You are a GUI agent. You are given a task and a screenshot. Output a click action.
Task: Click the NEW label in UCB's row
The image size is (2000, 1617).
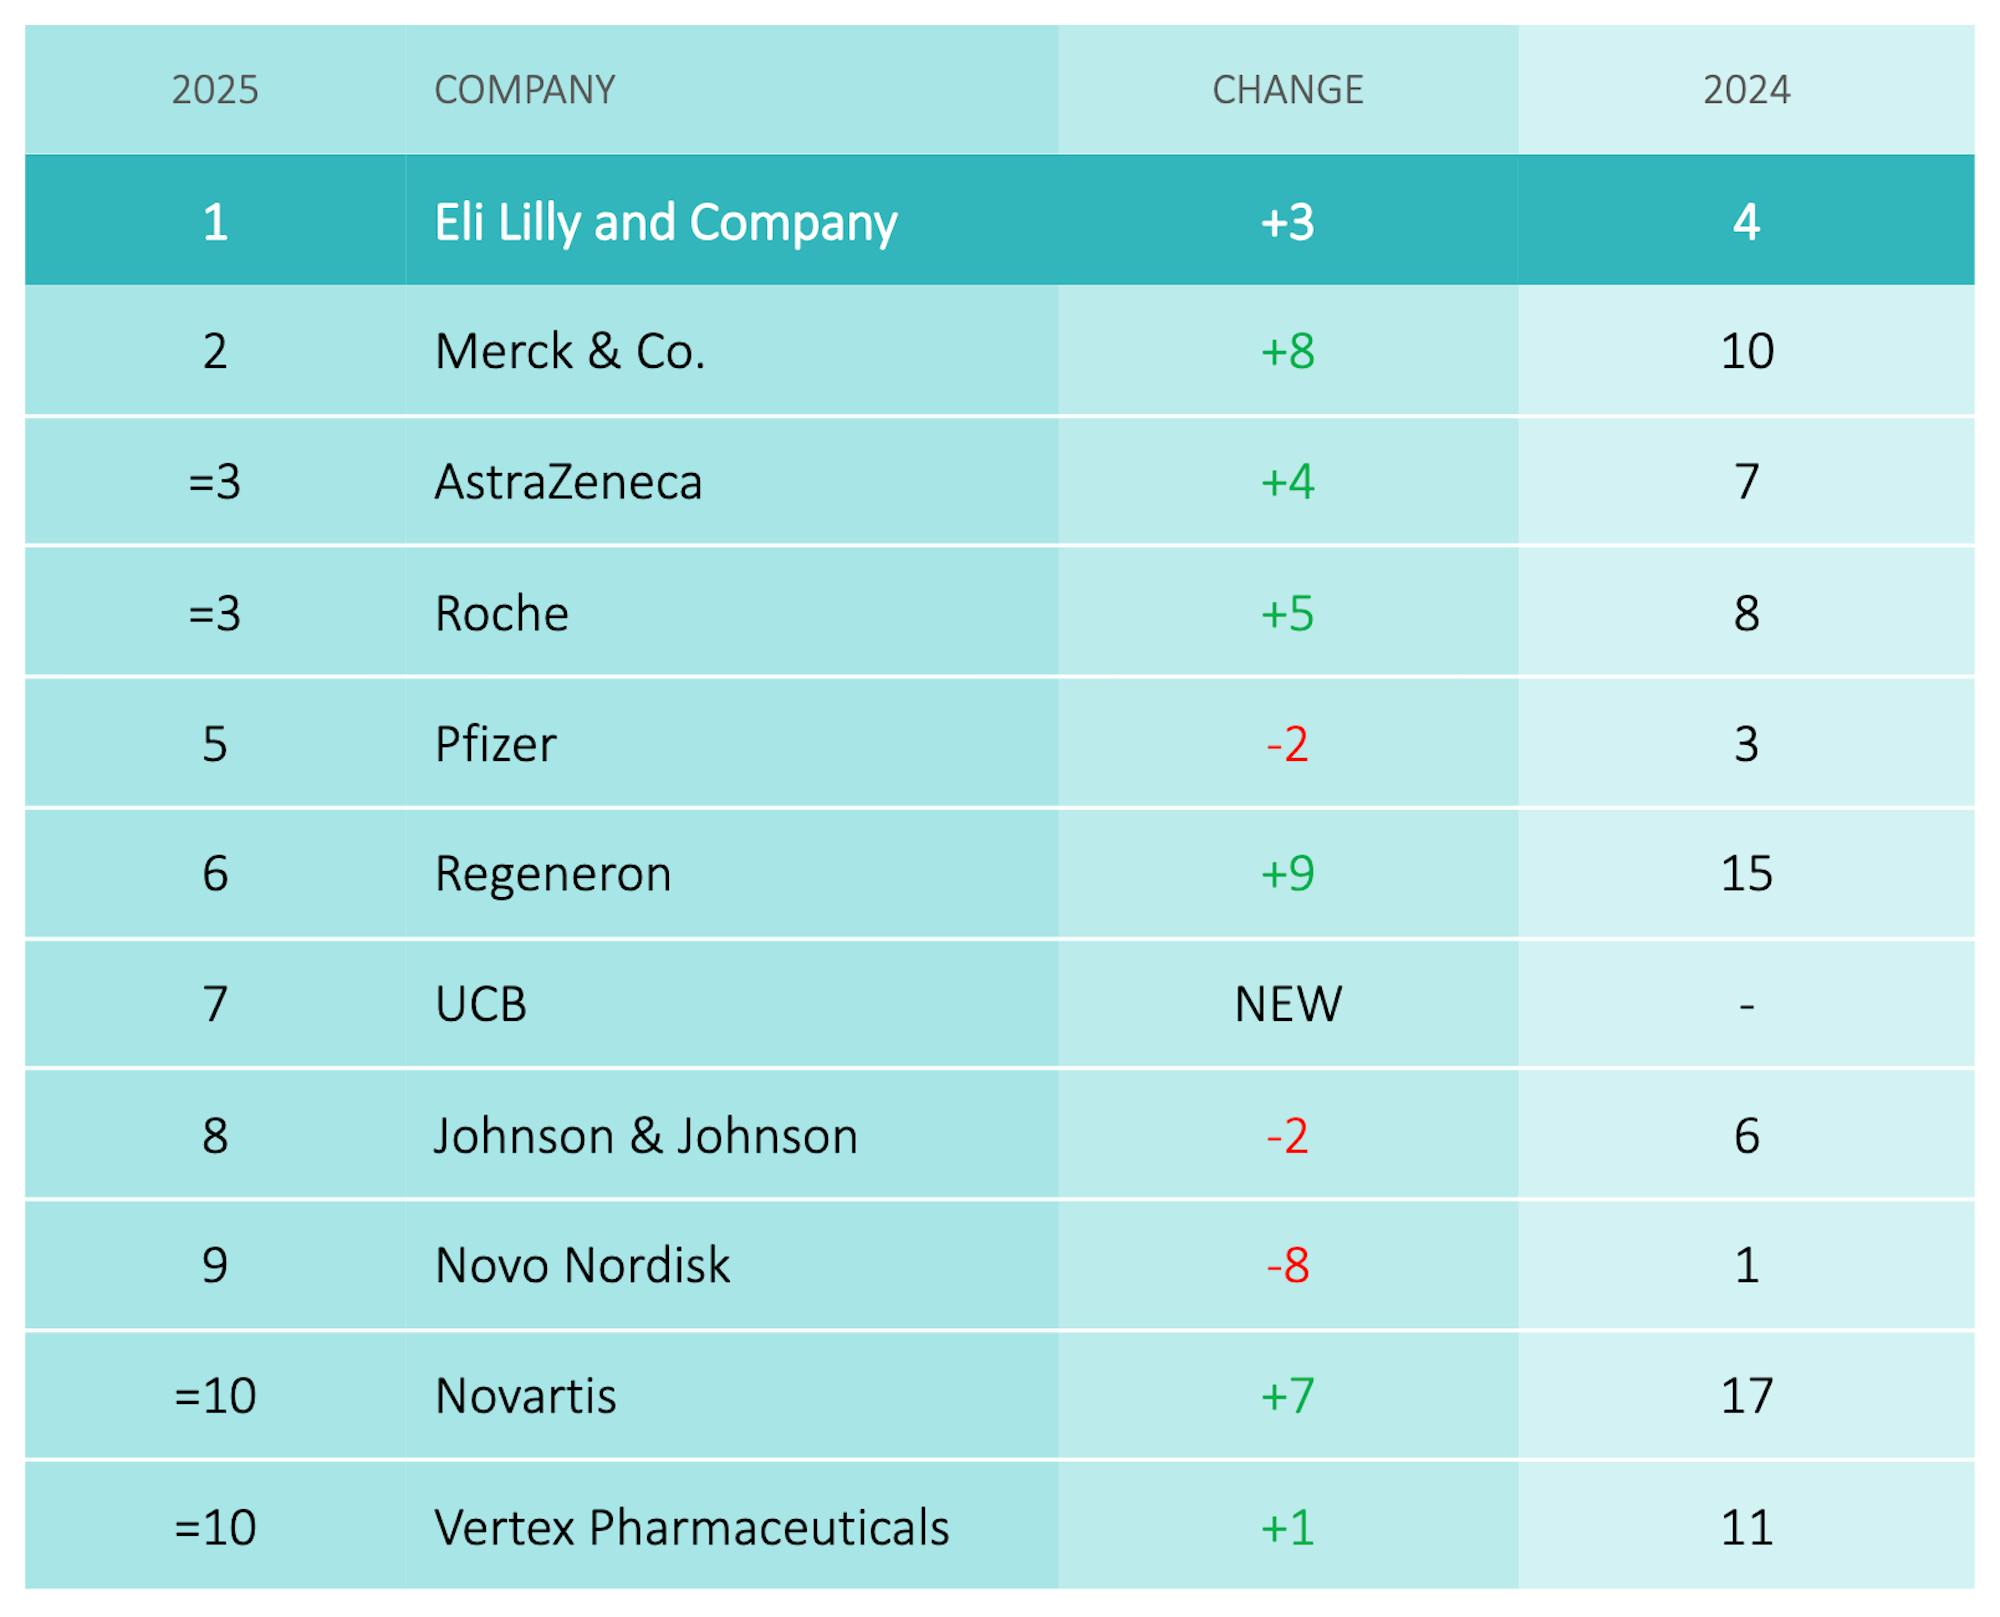coord(1287,1004)
